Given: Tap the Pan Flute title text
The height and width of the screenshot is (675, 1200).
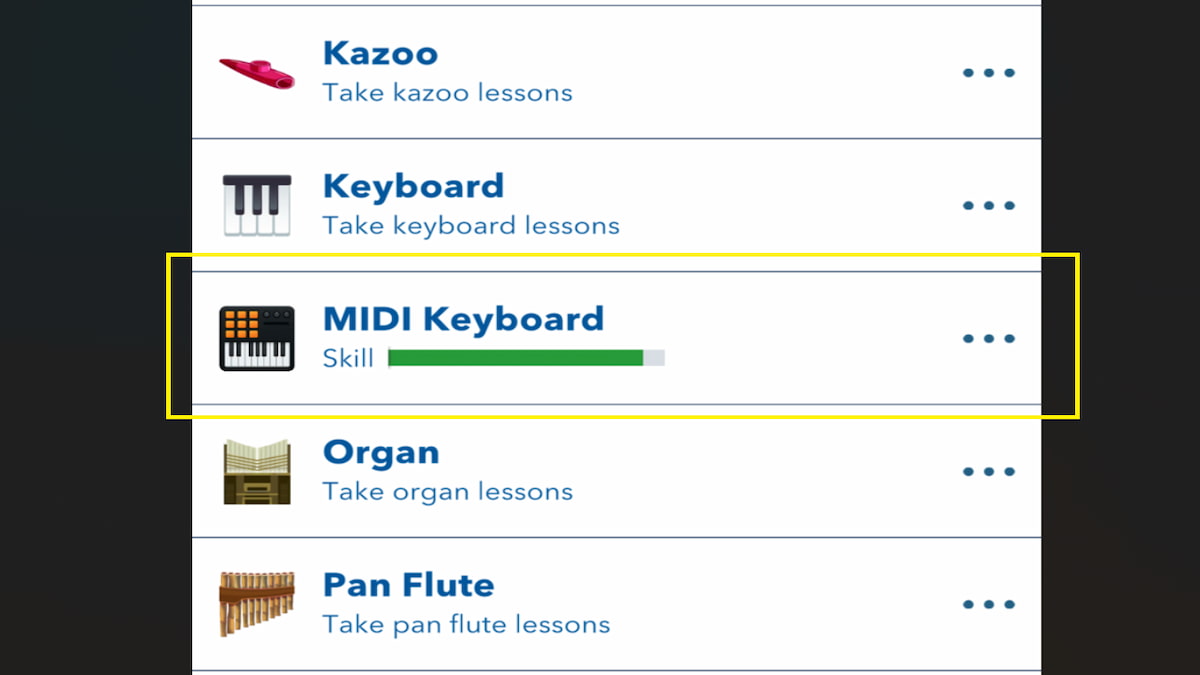Looking at the screenshot, I should click(x=407, y=585).
